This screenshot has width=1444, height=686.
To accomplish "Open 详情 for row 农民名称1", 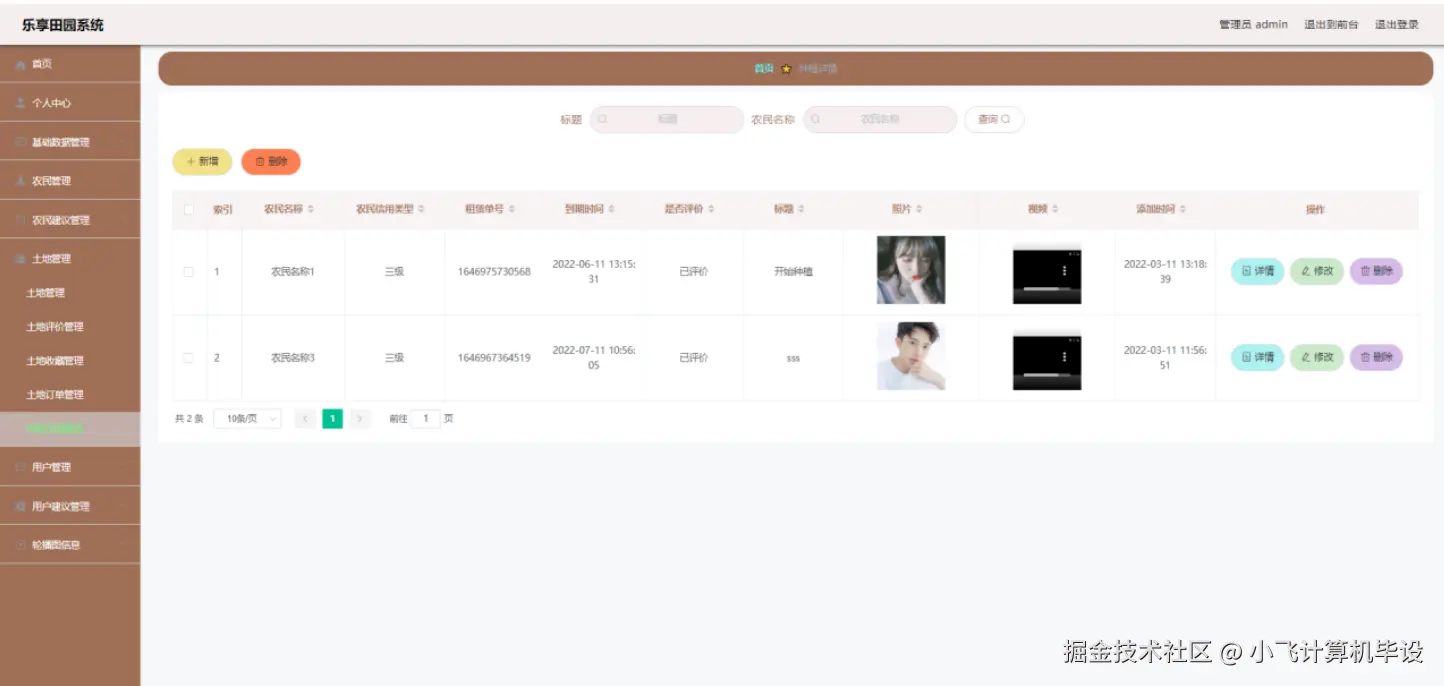I will click(x=1257, y=271).
